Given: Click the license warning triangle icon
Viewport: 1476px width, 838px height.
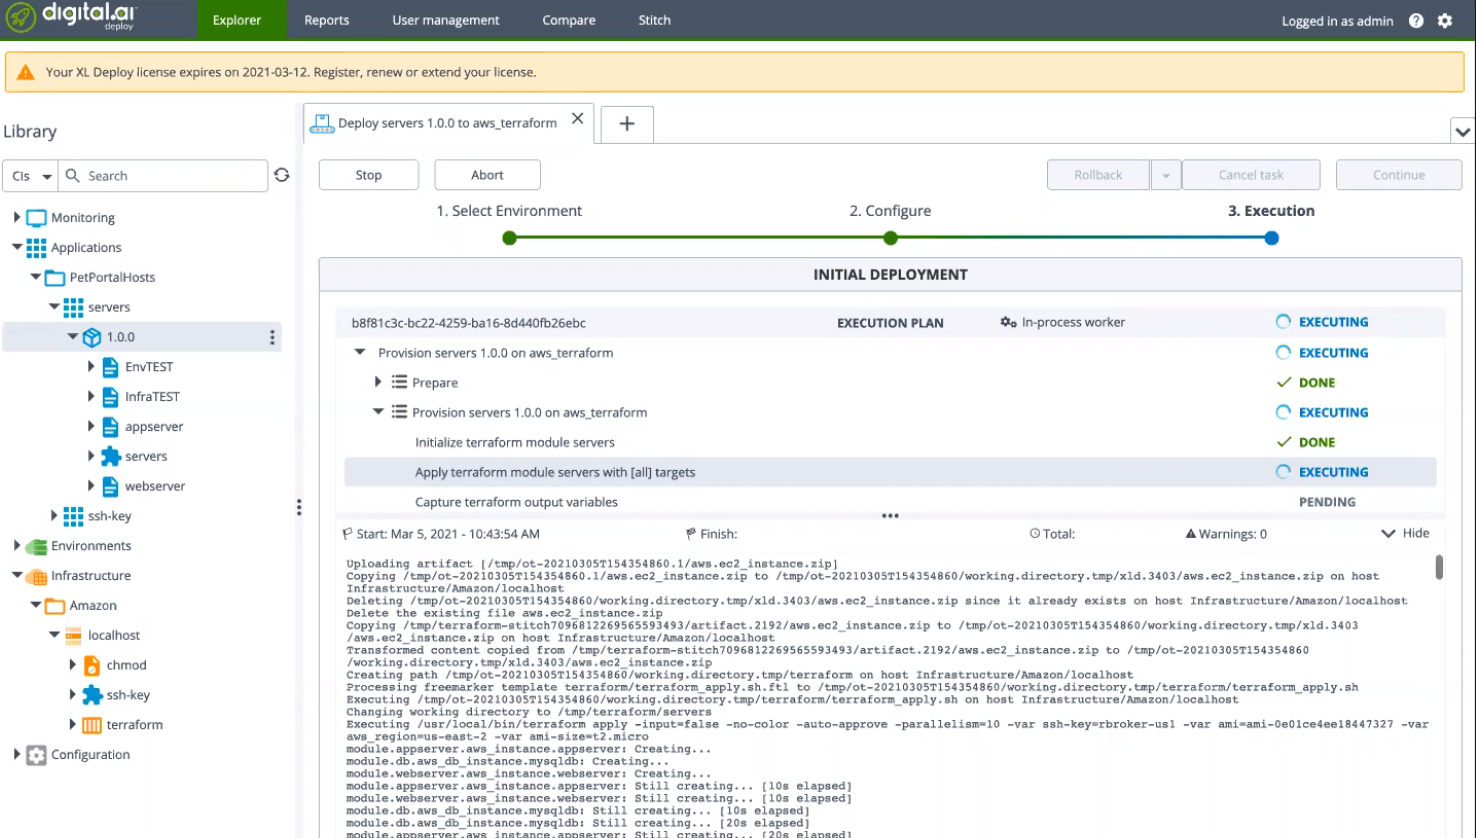Looking at the screenshot, I should (26, 72).
